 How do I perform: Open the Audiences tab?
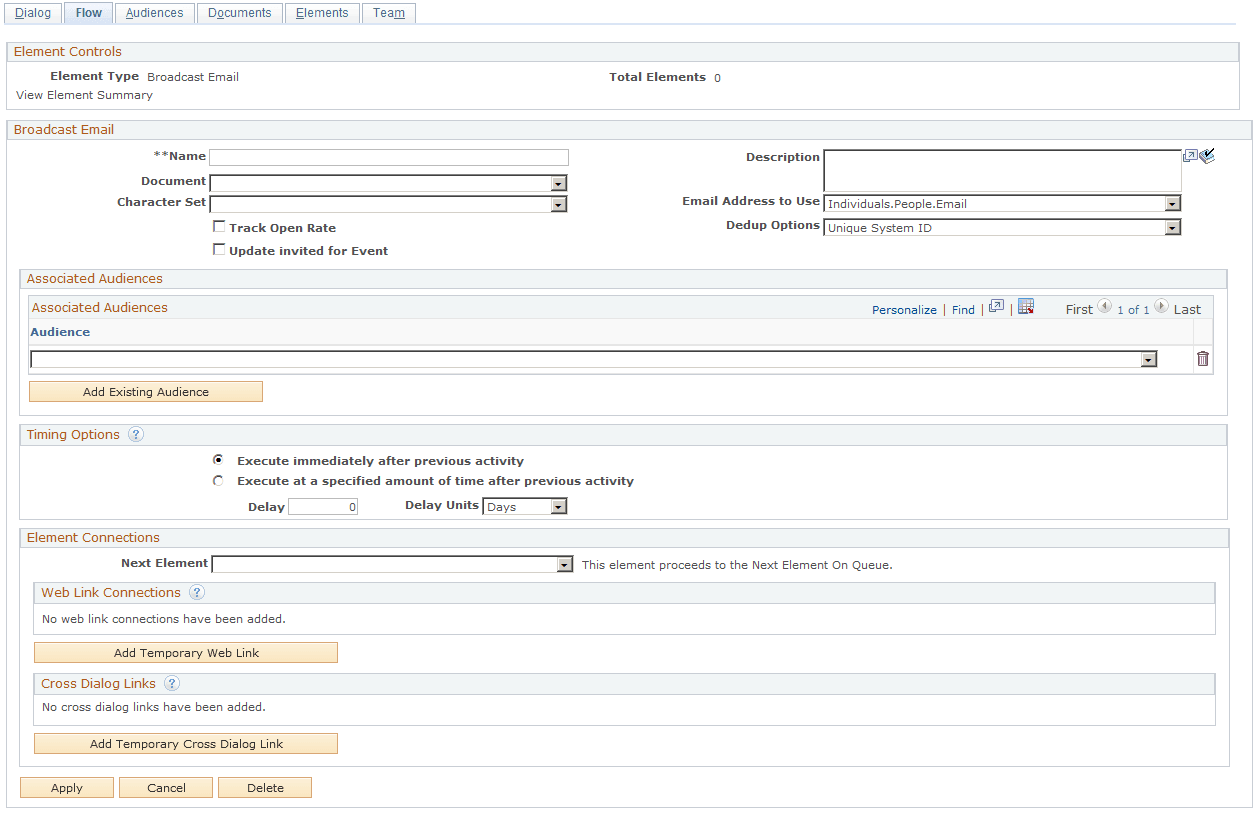click(x=155, y=13)
